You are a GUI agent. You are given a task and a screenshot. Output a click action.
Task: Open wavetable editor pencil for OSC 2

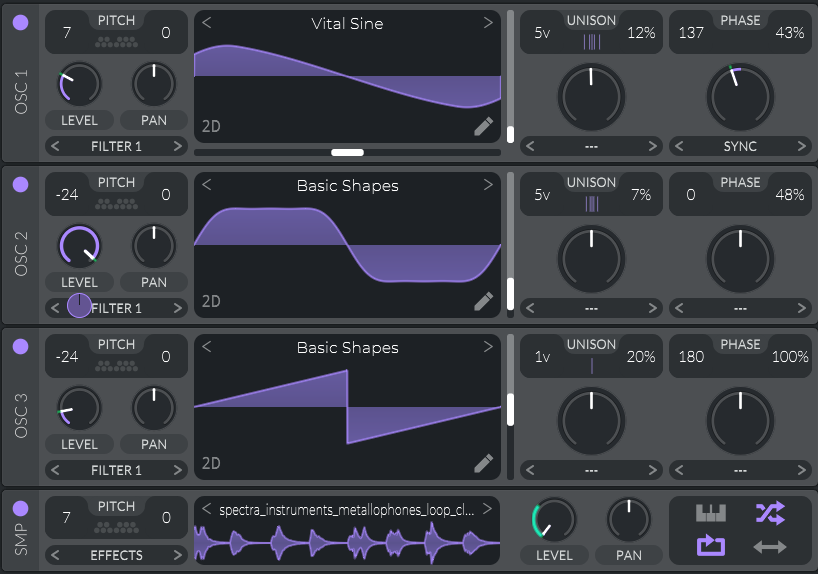pyautogui.click(x=484, y=301)
